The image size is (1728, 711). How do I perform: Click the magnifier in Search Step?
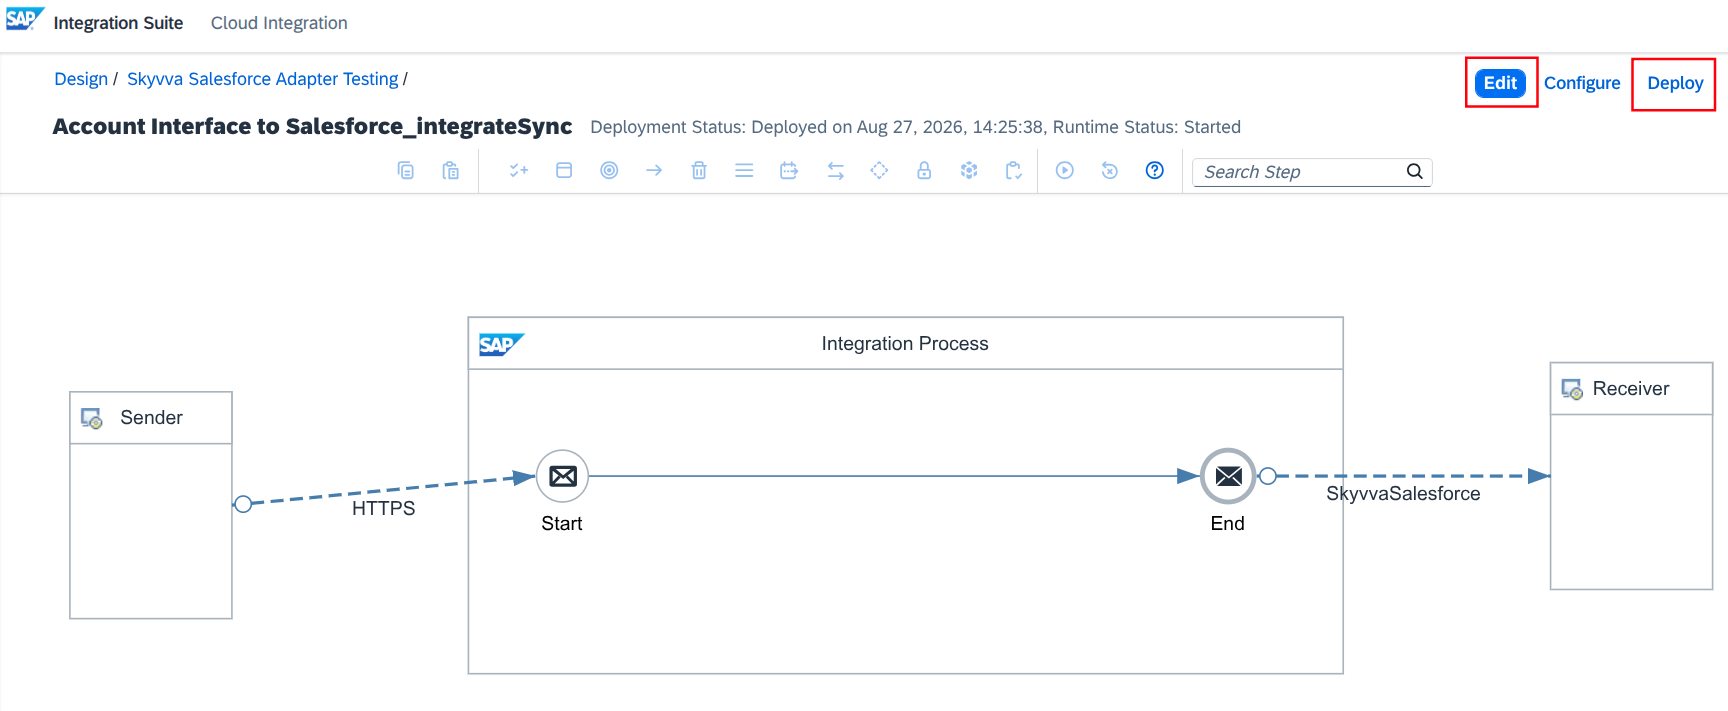(1414, 171)
